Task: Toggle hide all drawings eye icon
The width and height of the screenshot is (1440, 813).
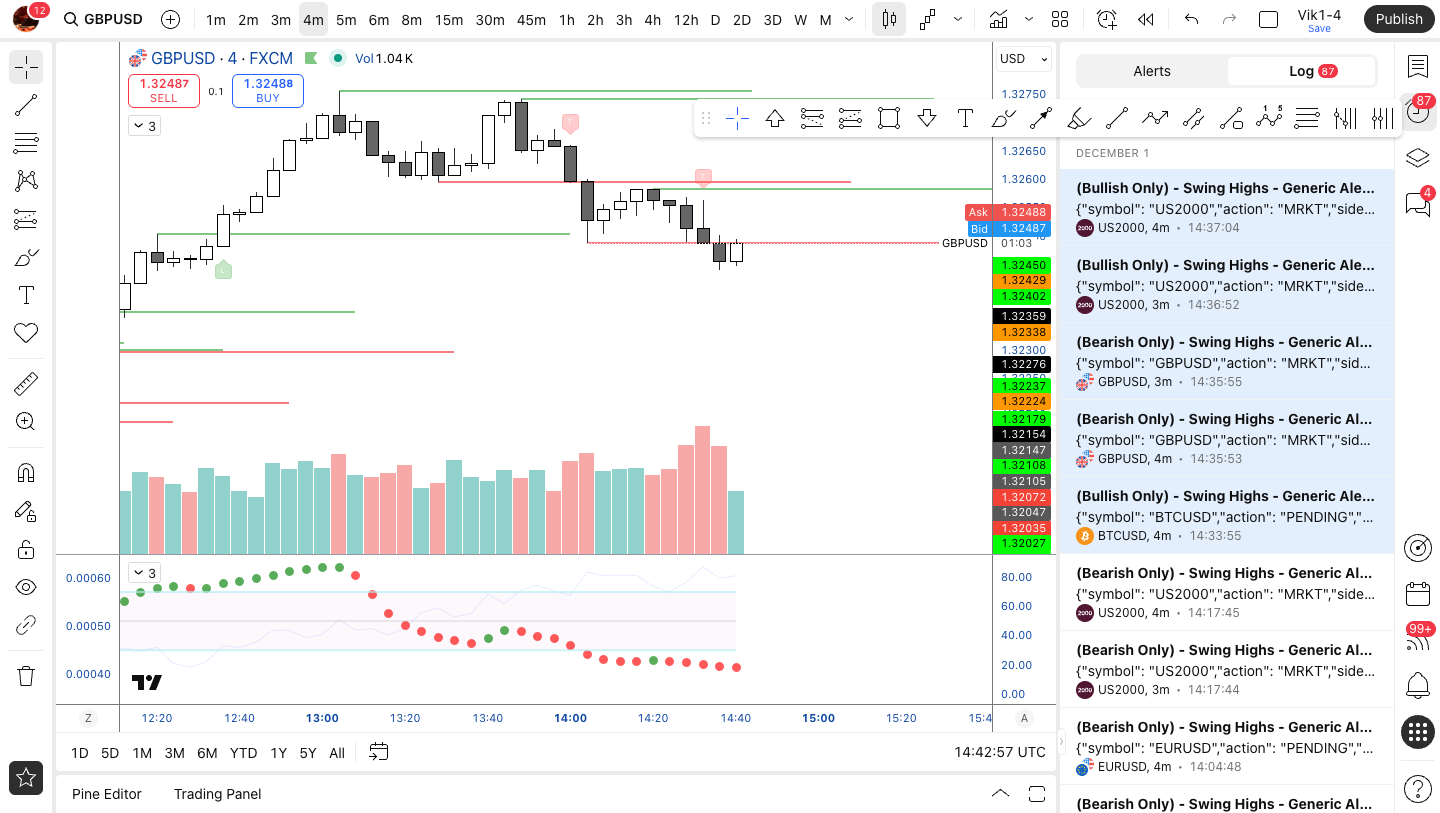Action: point(26,587)
